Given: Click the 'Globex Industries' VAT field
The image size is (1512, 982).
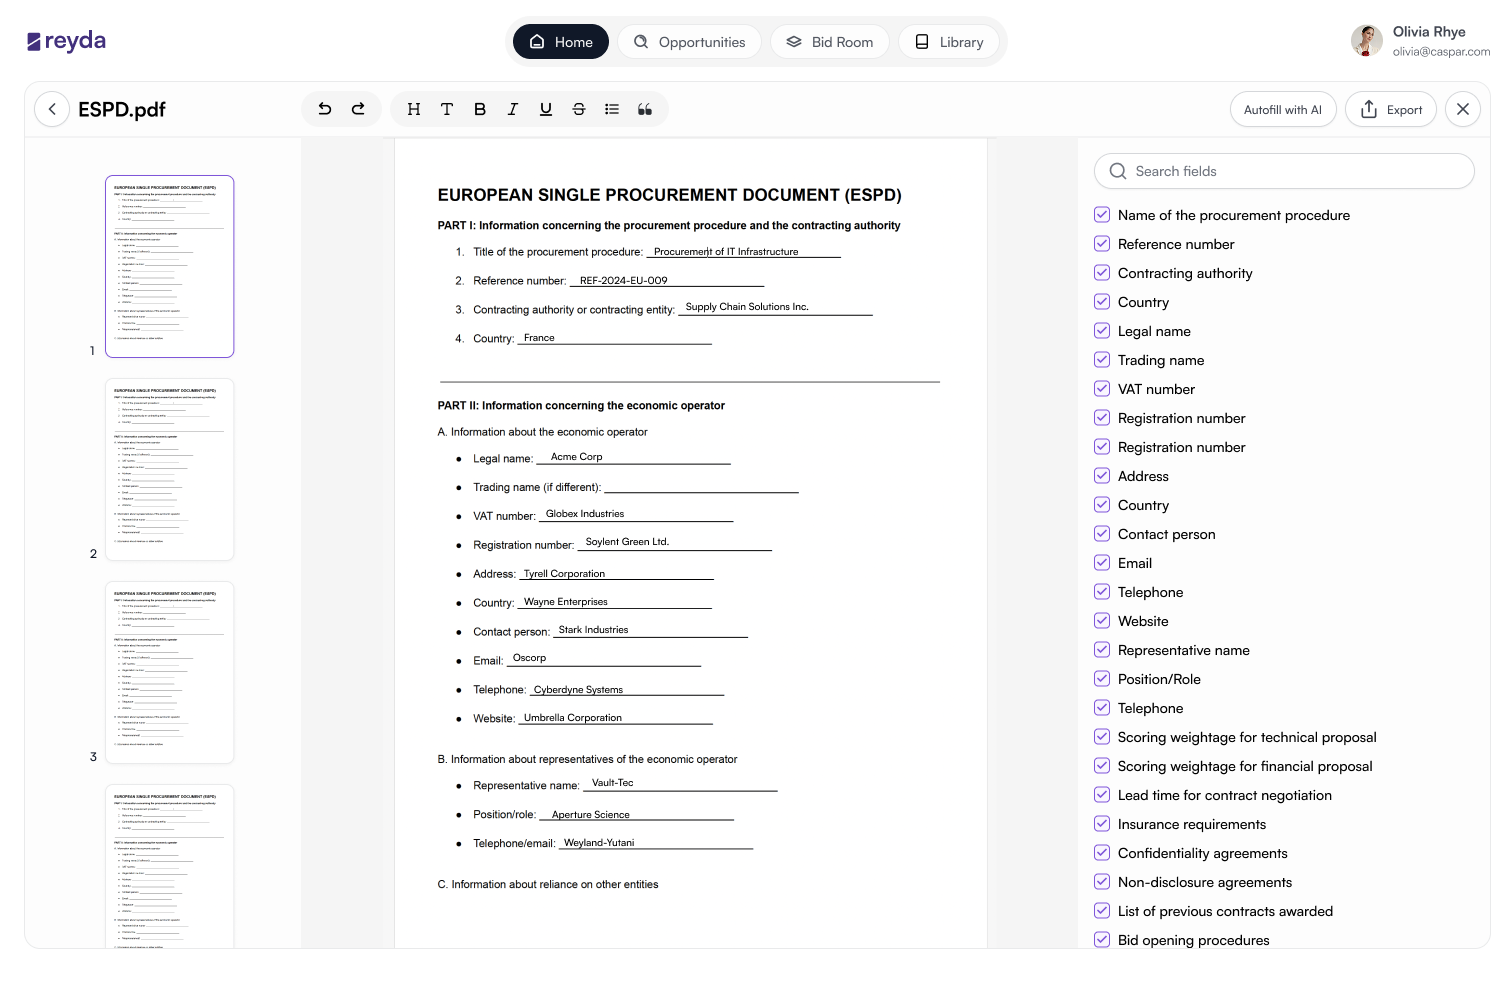Looking at the screenshot, I should 636,514.
